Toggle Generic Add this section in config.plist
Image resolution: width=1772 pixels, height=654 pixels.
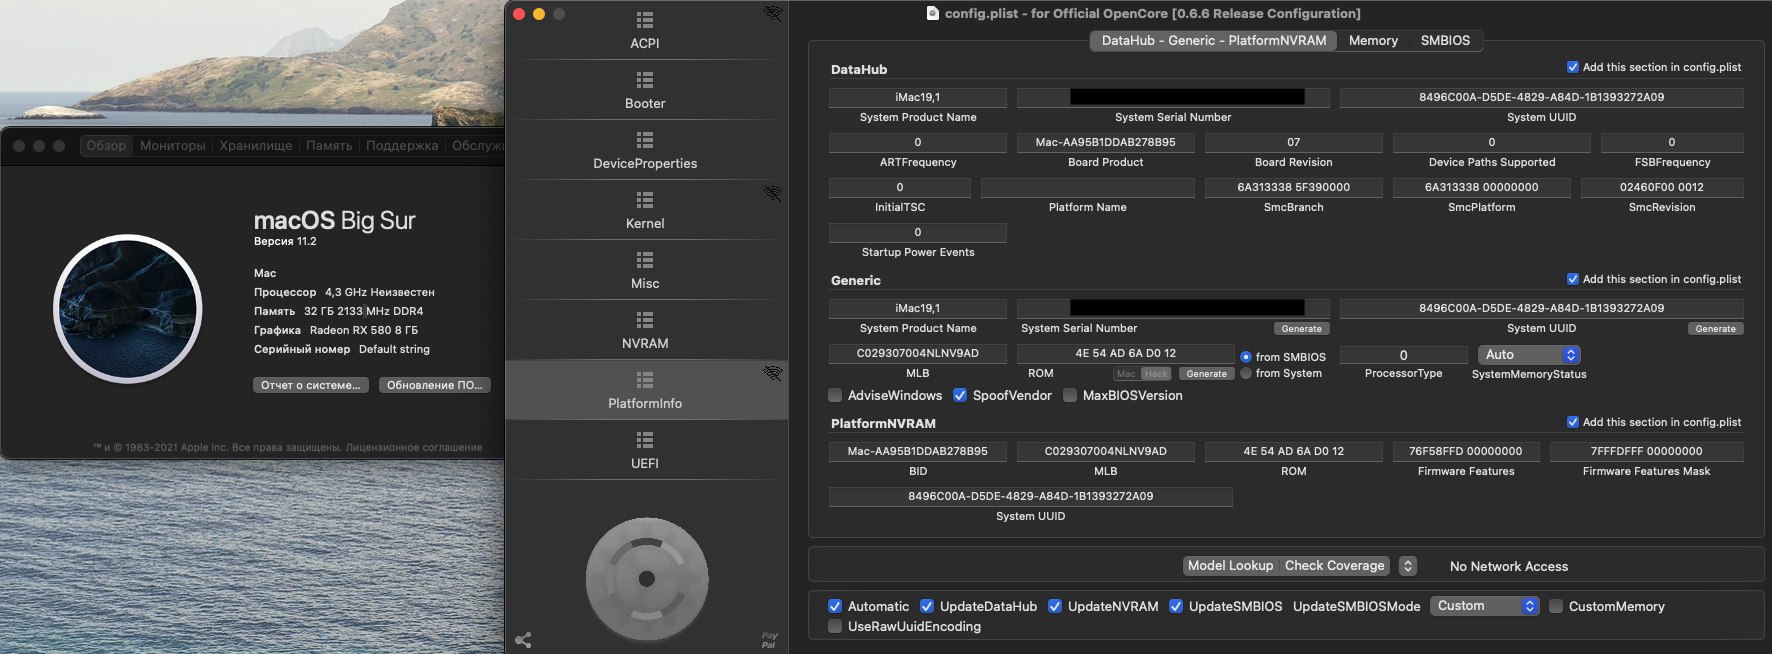[x=1573, y=279]
